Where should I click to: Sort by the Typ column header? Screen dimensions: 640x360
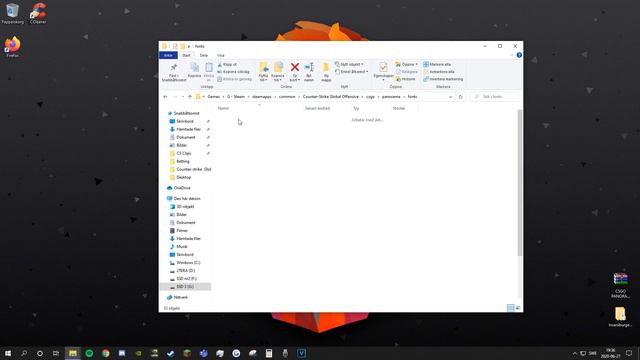pyautogui.click(x=356, y=109)
